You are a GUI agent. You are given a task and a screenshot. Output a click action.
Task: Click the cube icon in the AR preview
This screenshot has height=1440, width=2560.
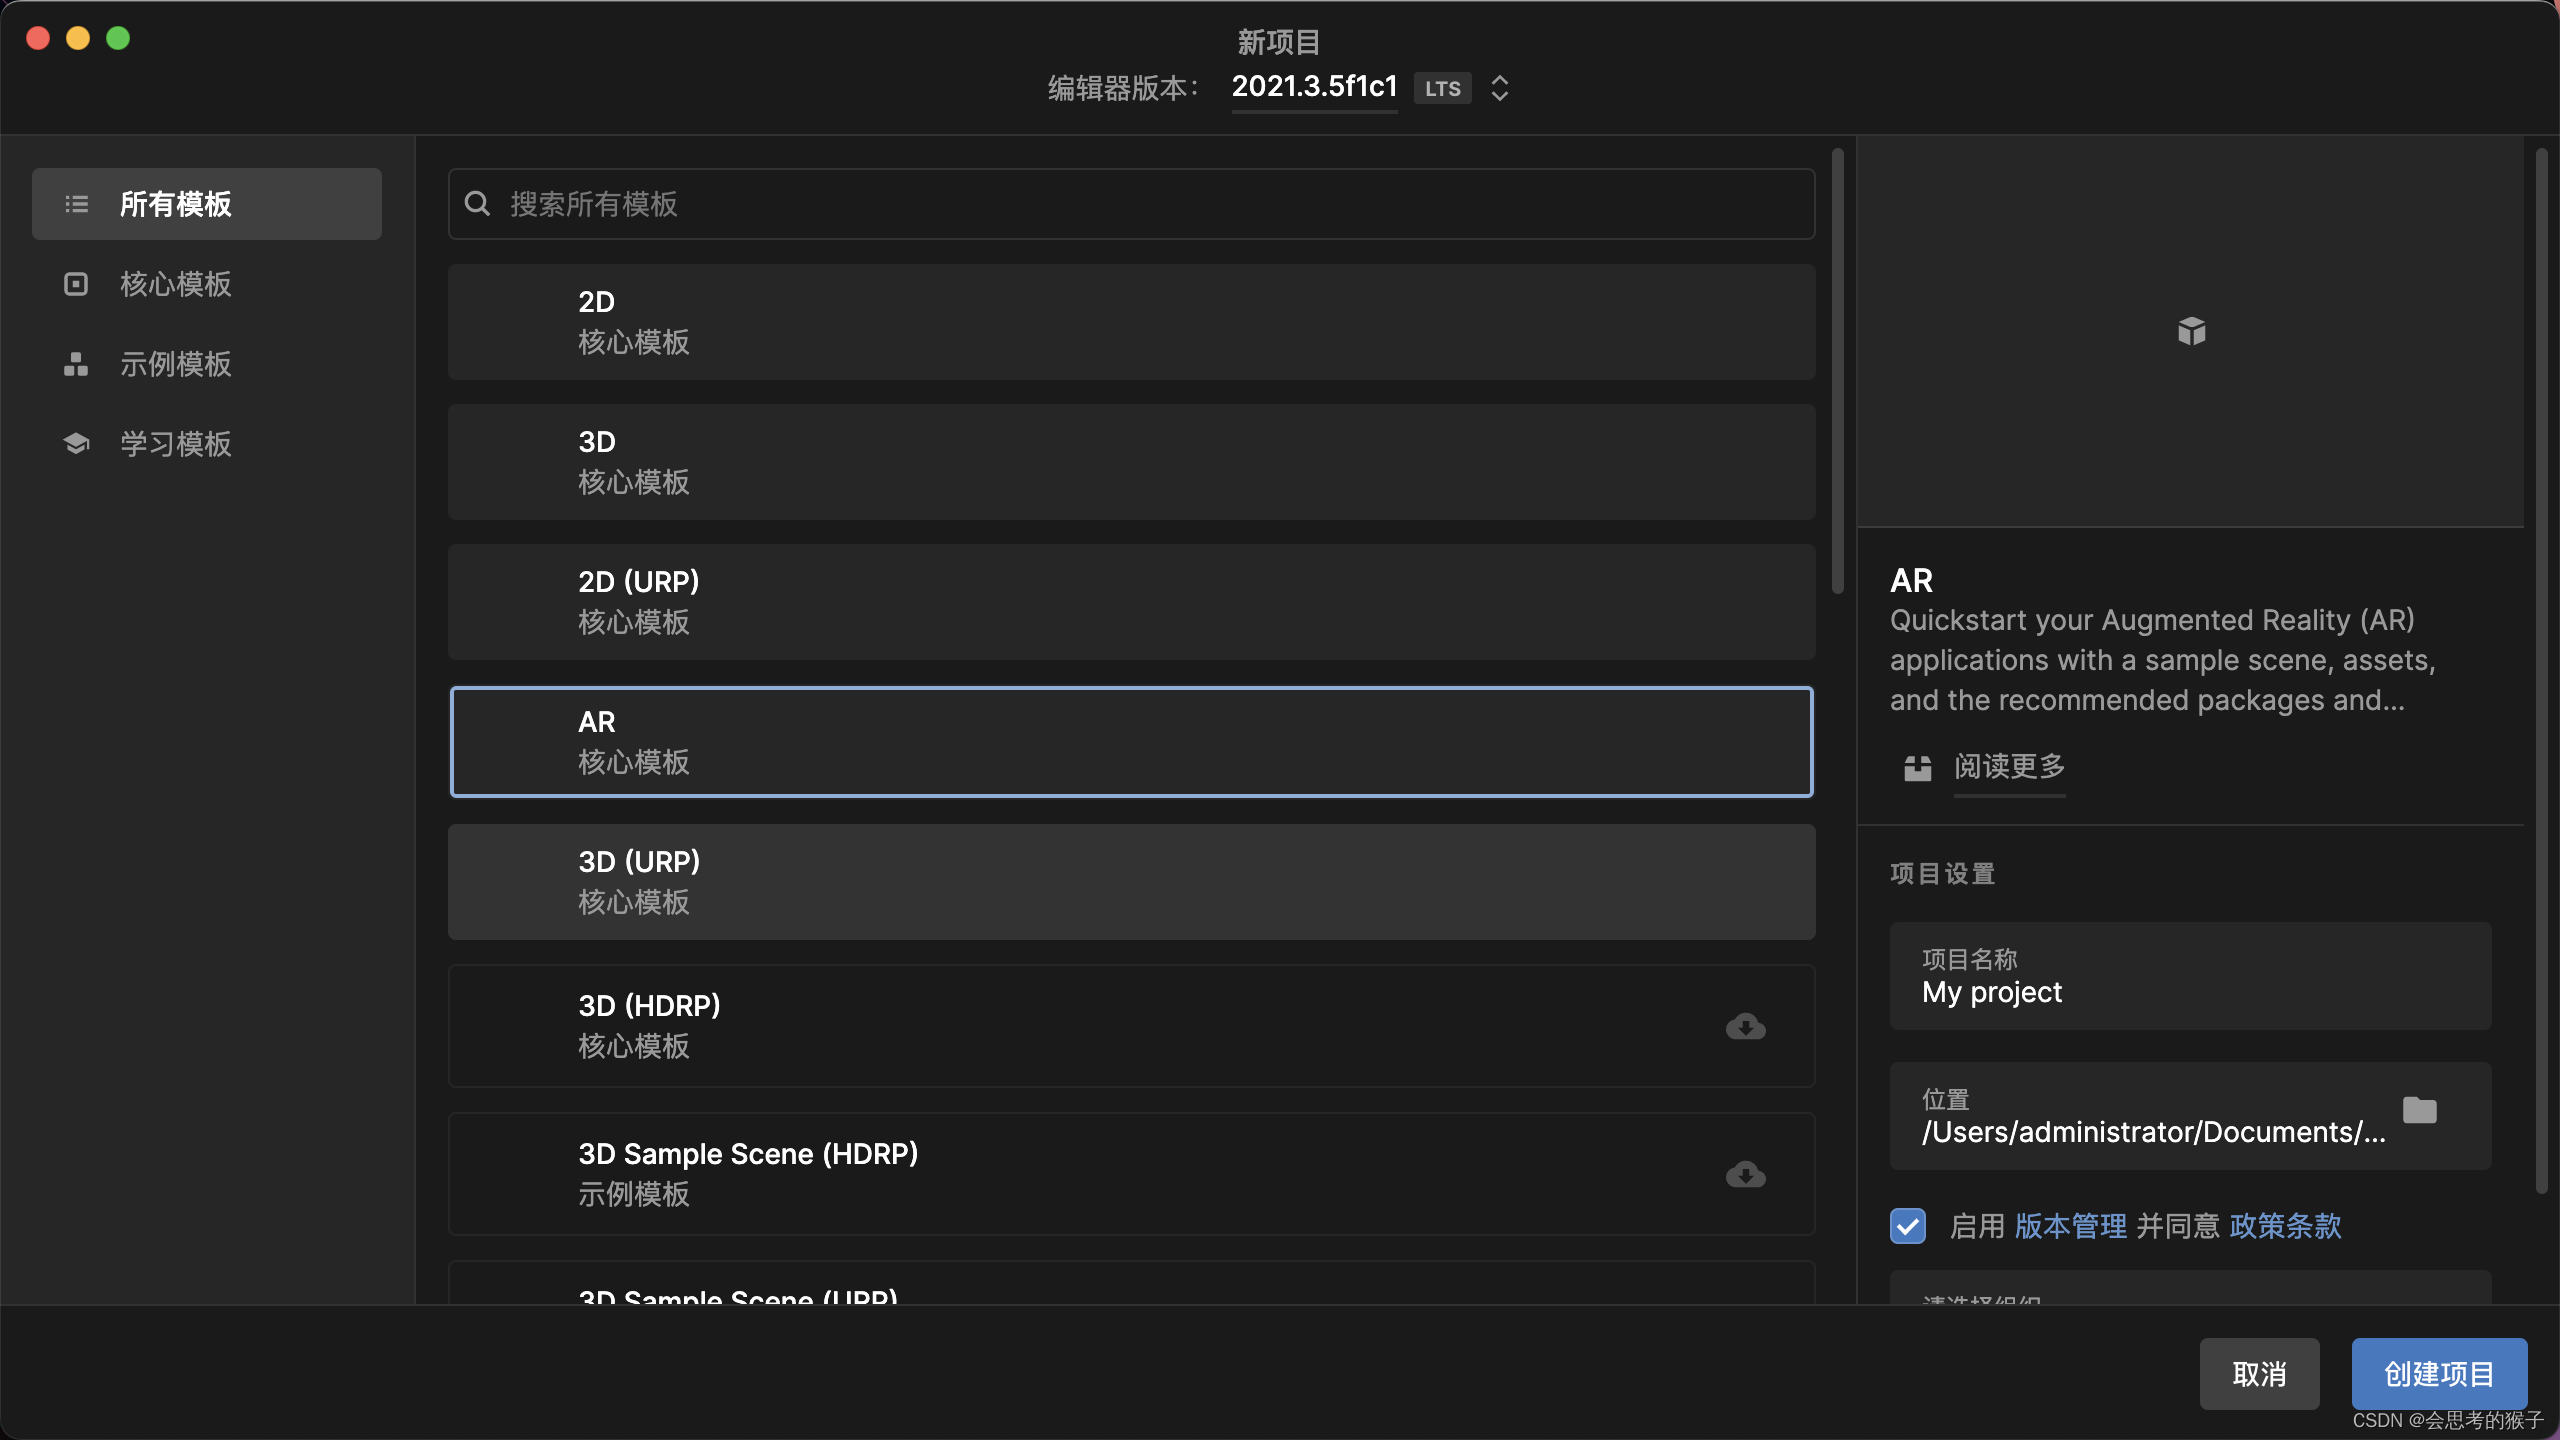coord(2190,331)
